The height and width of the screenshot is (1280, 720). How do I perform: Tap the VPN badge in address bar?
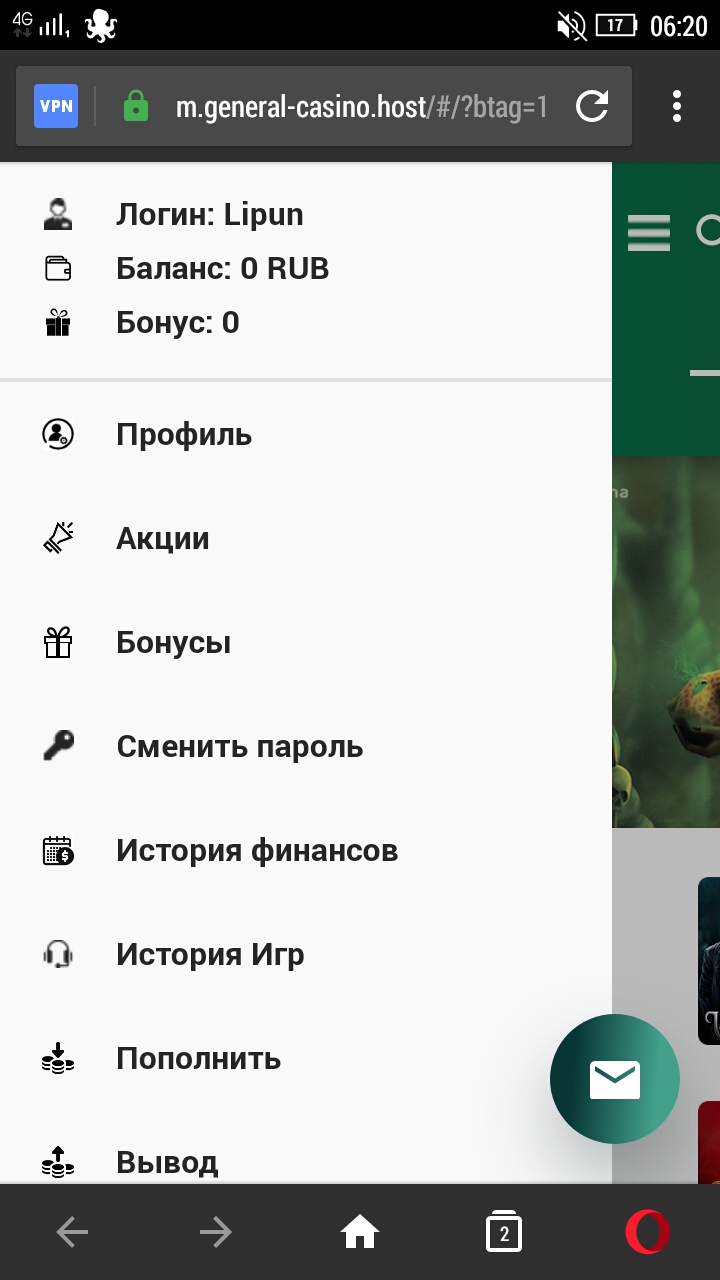tap(56, 106)
